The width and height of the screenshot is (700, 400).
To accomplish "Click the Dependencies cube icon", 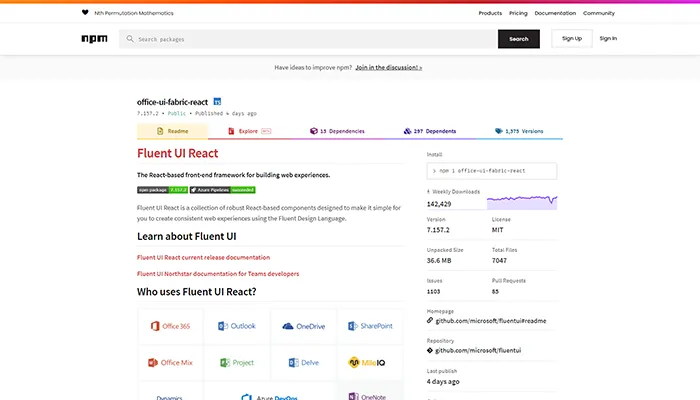I will 313,131.
